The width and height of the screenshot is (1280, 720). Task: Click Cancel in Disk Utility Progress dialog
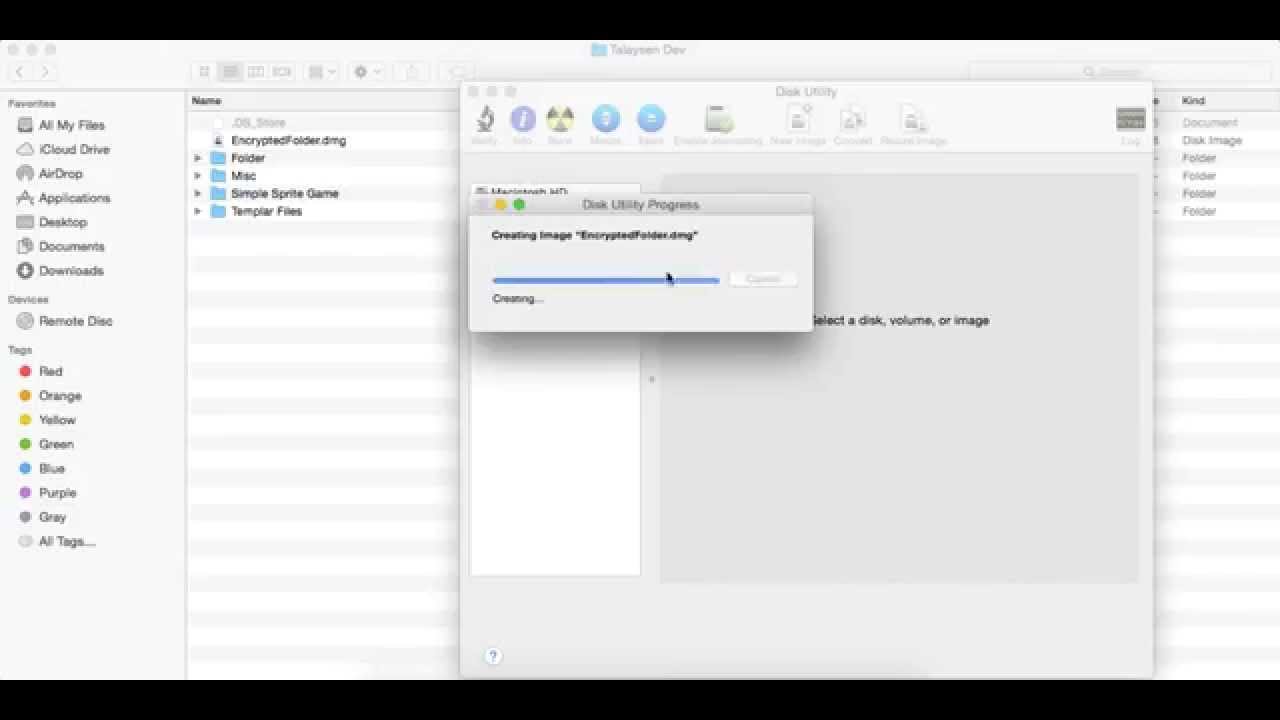pyautogui.click(x=763, y=279)
